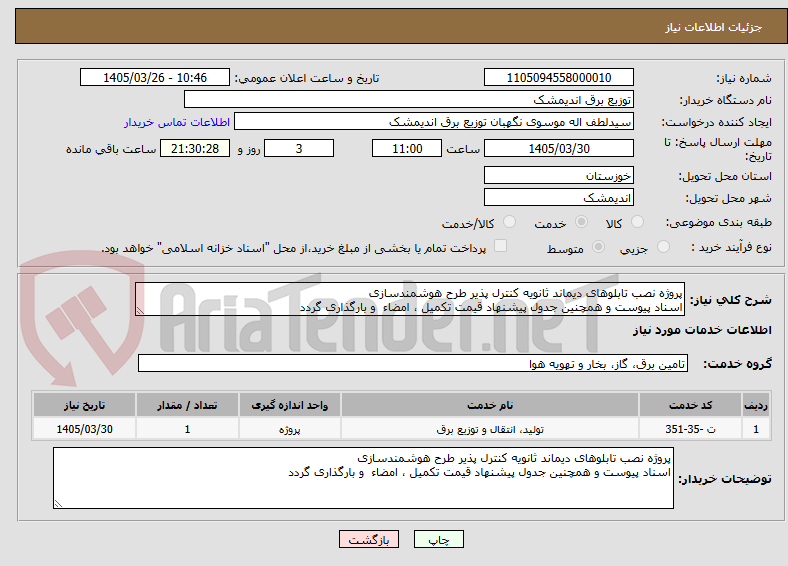
Task: Select the کالا/خدمت radio button
Action: click(509, 222)
